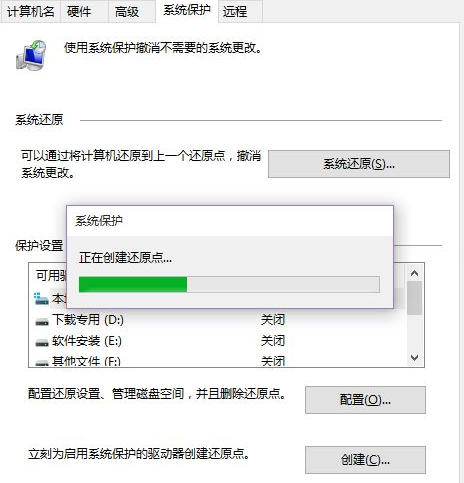Viewport: 464px width, 483px height.
Task: Click the system protection computer icon
Action: point(31,55)
